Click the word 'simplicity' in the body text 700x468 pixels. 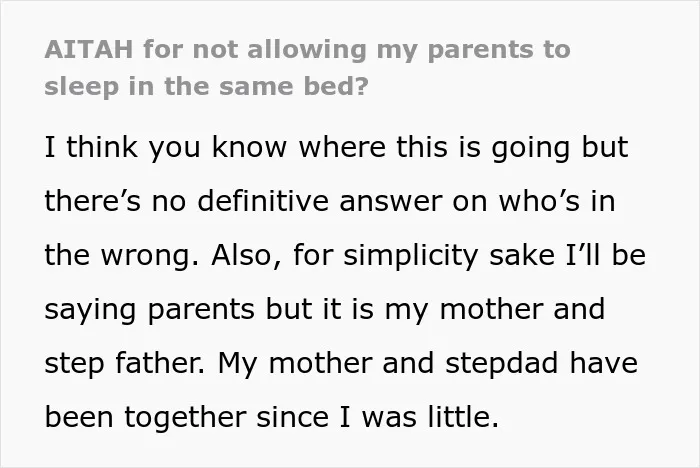pos(410,257)
